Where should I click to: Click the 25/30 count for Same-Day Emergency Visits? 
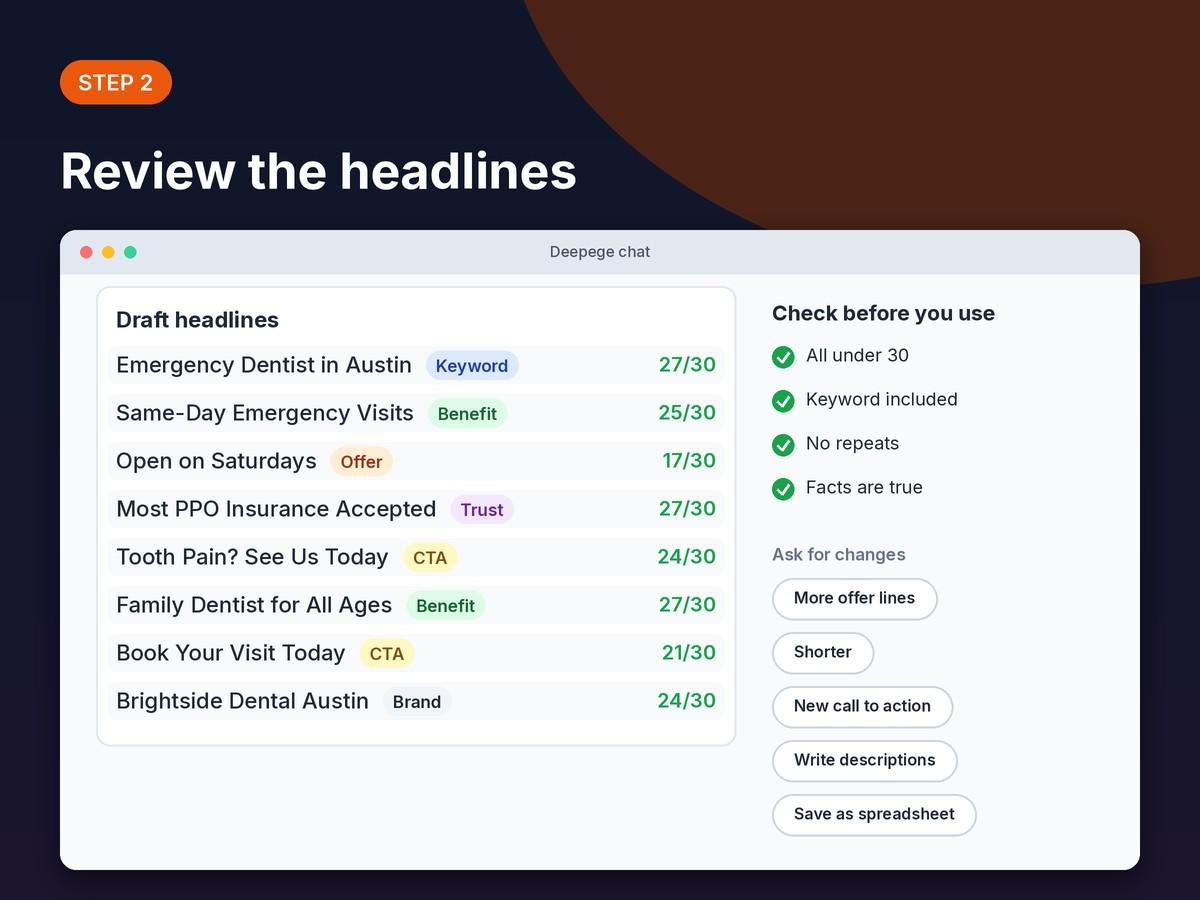[687, 413]
